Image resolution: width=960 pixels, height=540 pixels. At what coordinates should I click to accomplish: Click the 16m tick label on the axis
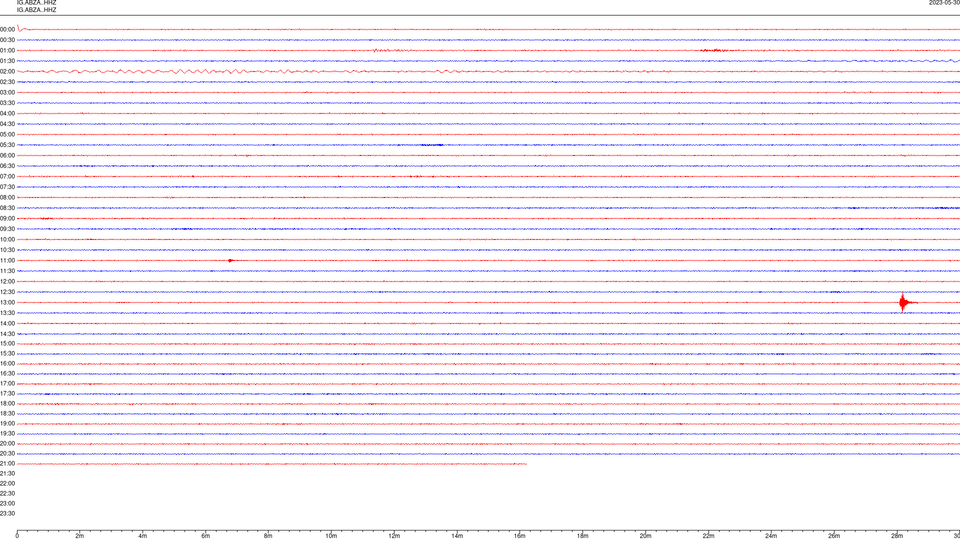pyautogui.click(x=520, y=536)
